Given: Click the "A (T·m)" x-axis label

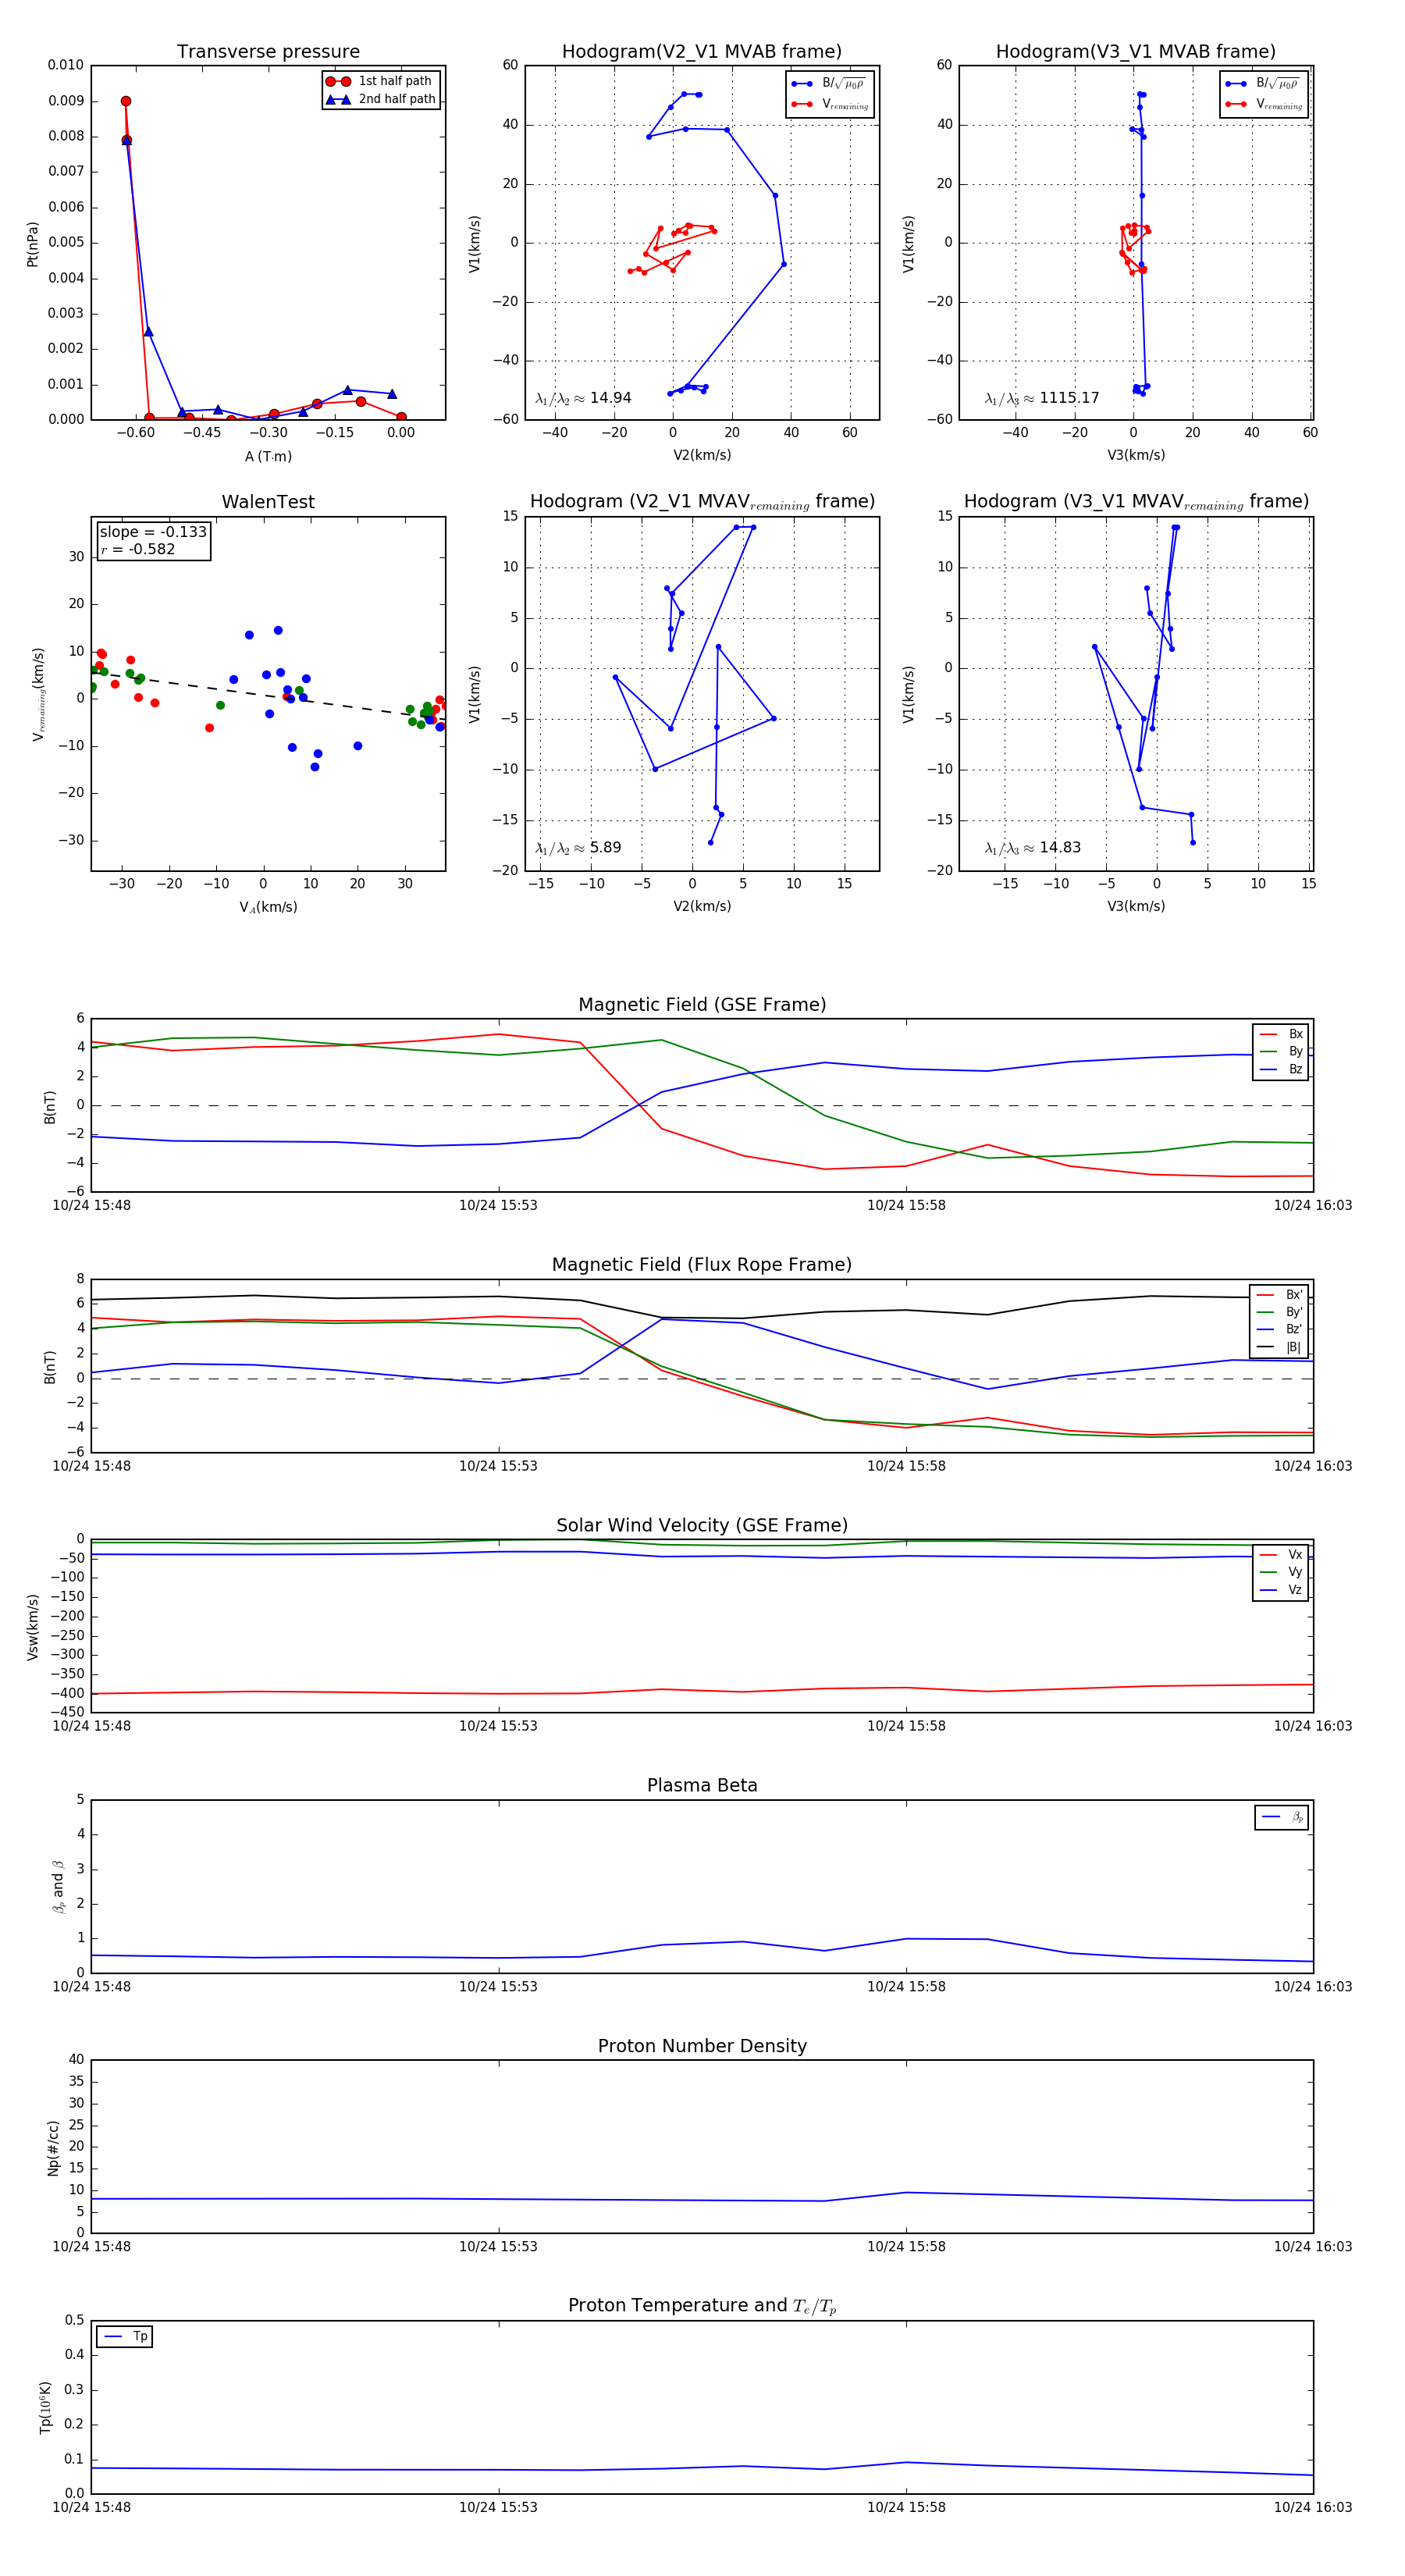Looking at the screenshot, I should [268, 456].
